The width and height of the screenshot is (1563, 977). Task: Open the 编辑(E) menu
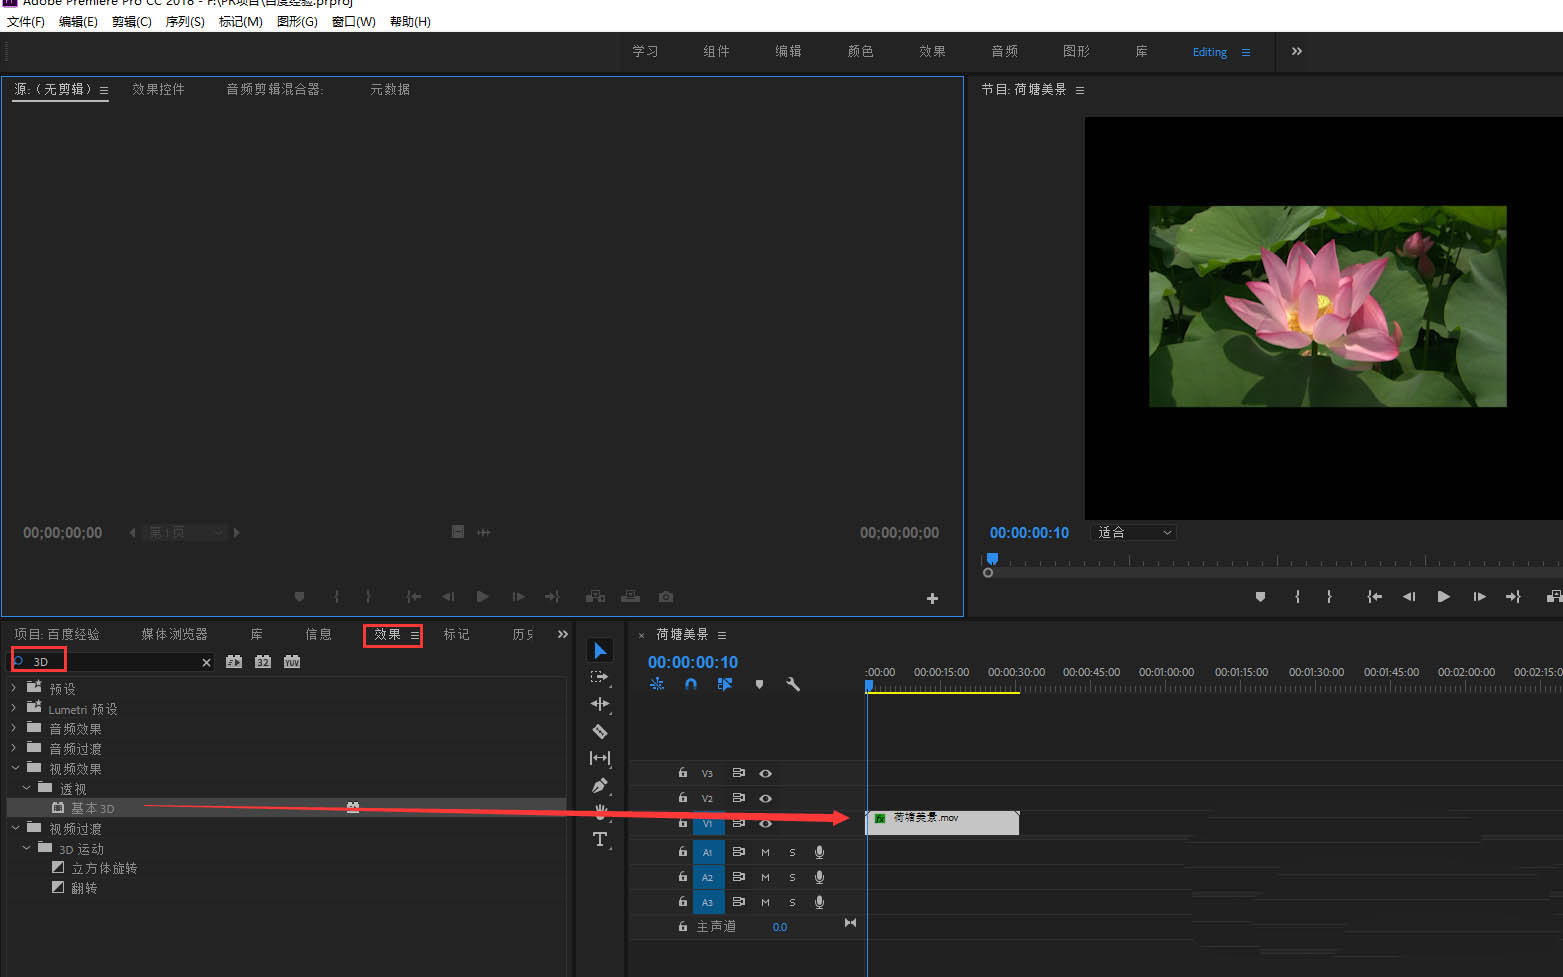[x=78, y=21]
